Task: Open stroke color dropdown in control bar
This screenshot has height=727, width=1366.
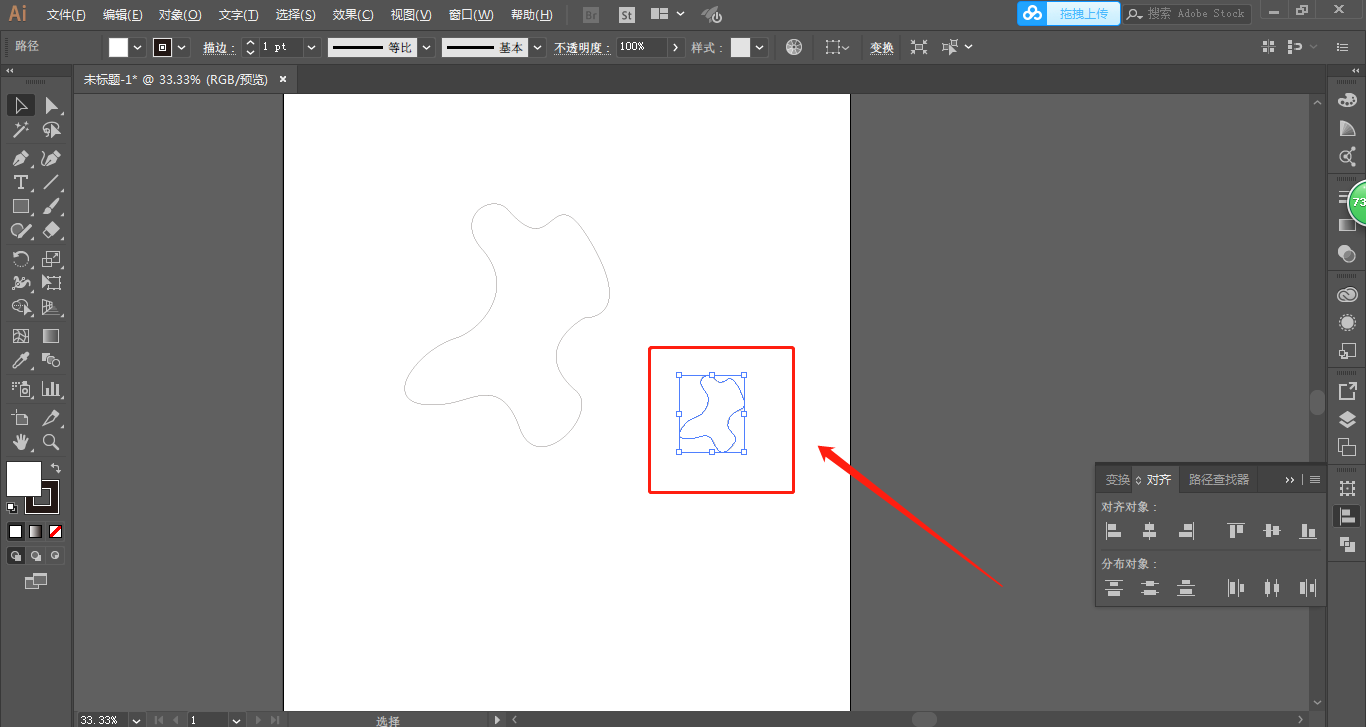Action: pos(181,47)
